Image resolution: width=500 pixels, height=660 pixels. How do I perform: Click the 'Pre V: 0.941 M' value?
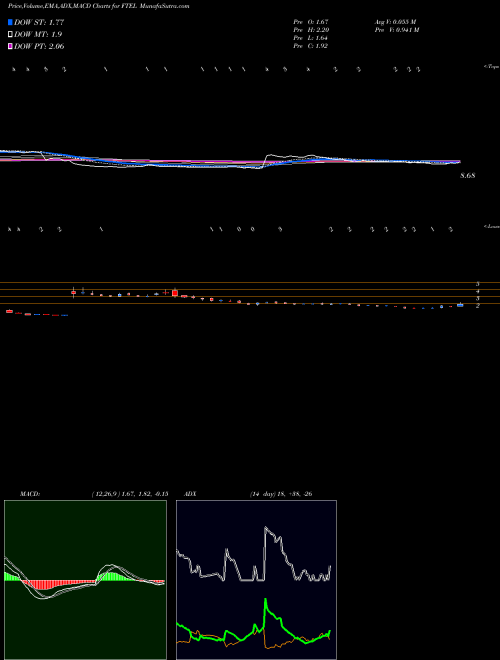(x=396, y=30)
